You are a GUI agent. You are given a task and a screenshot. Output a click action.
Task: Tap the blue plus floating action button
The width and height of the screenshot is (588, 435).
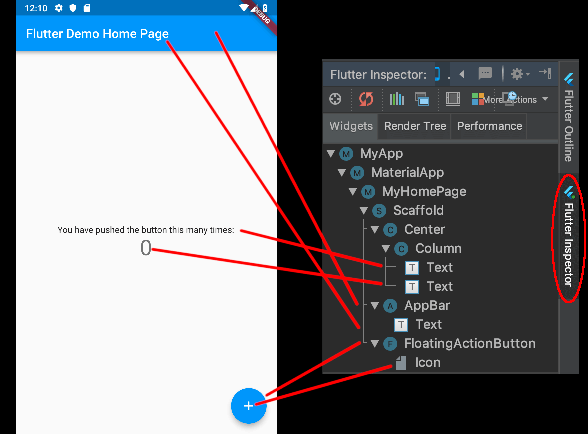click(249, 406)
